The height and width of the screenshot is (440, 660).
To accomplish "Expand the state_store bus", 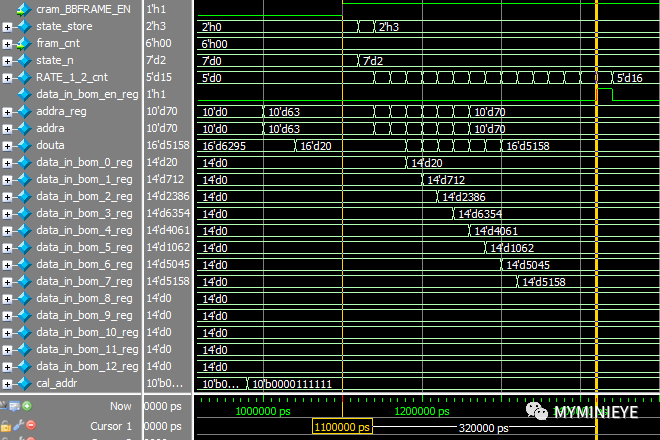I will [x=7, y=27].
